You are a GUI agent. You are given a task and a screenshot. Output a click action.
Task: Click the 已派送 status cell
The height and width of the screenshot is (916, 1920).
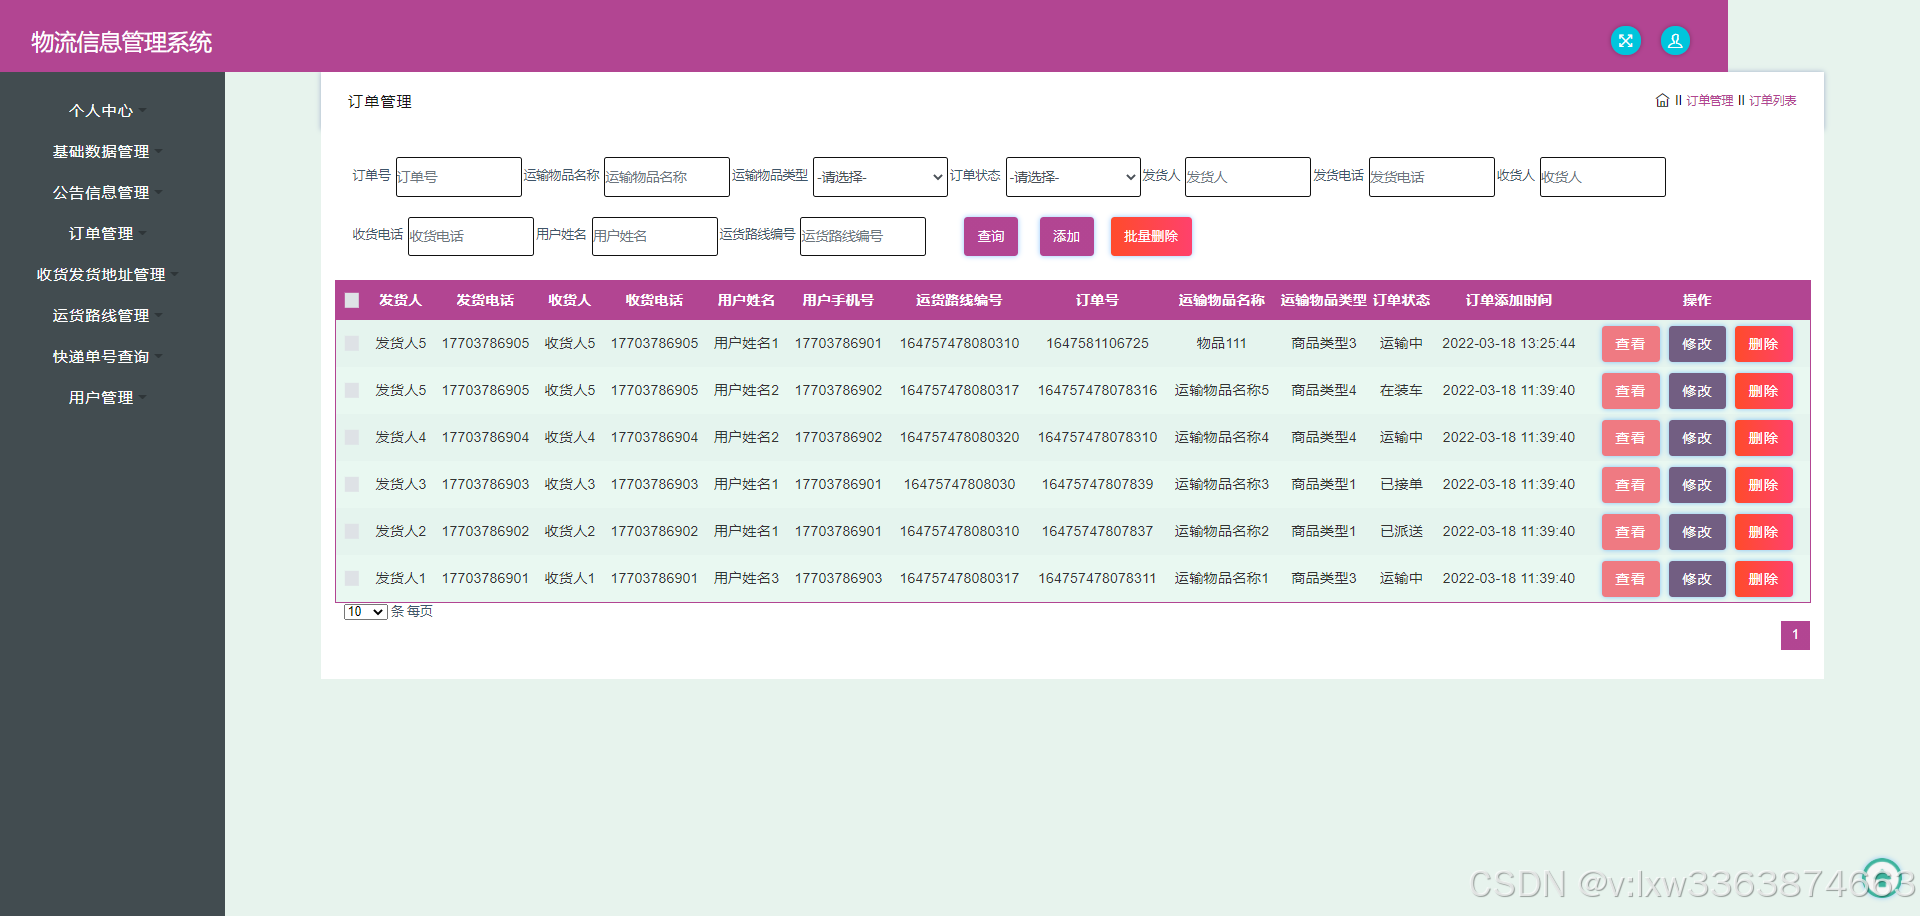(x=1401, y=531)
